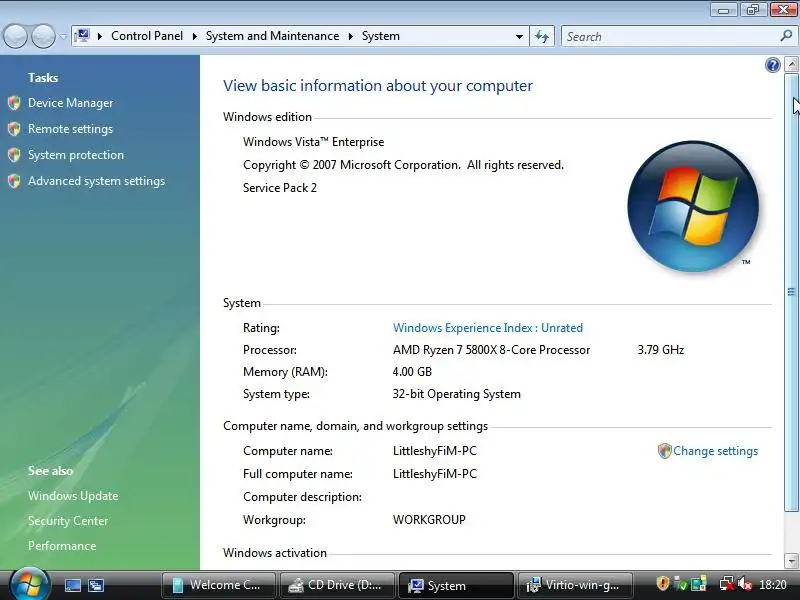Open Security Center link
The height and width of the screenshot is (600, 800).
pyautogui.click(x=68, y=521)
